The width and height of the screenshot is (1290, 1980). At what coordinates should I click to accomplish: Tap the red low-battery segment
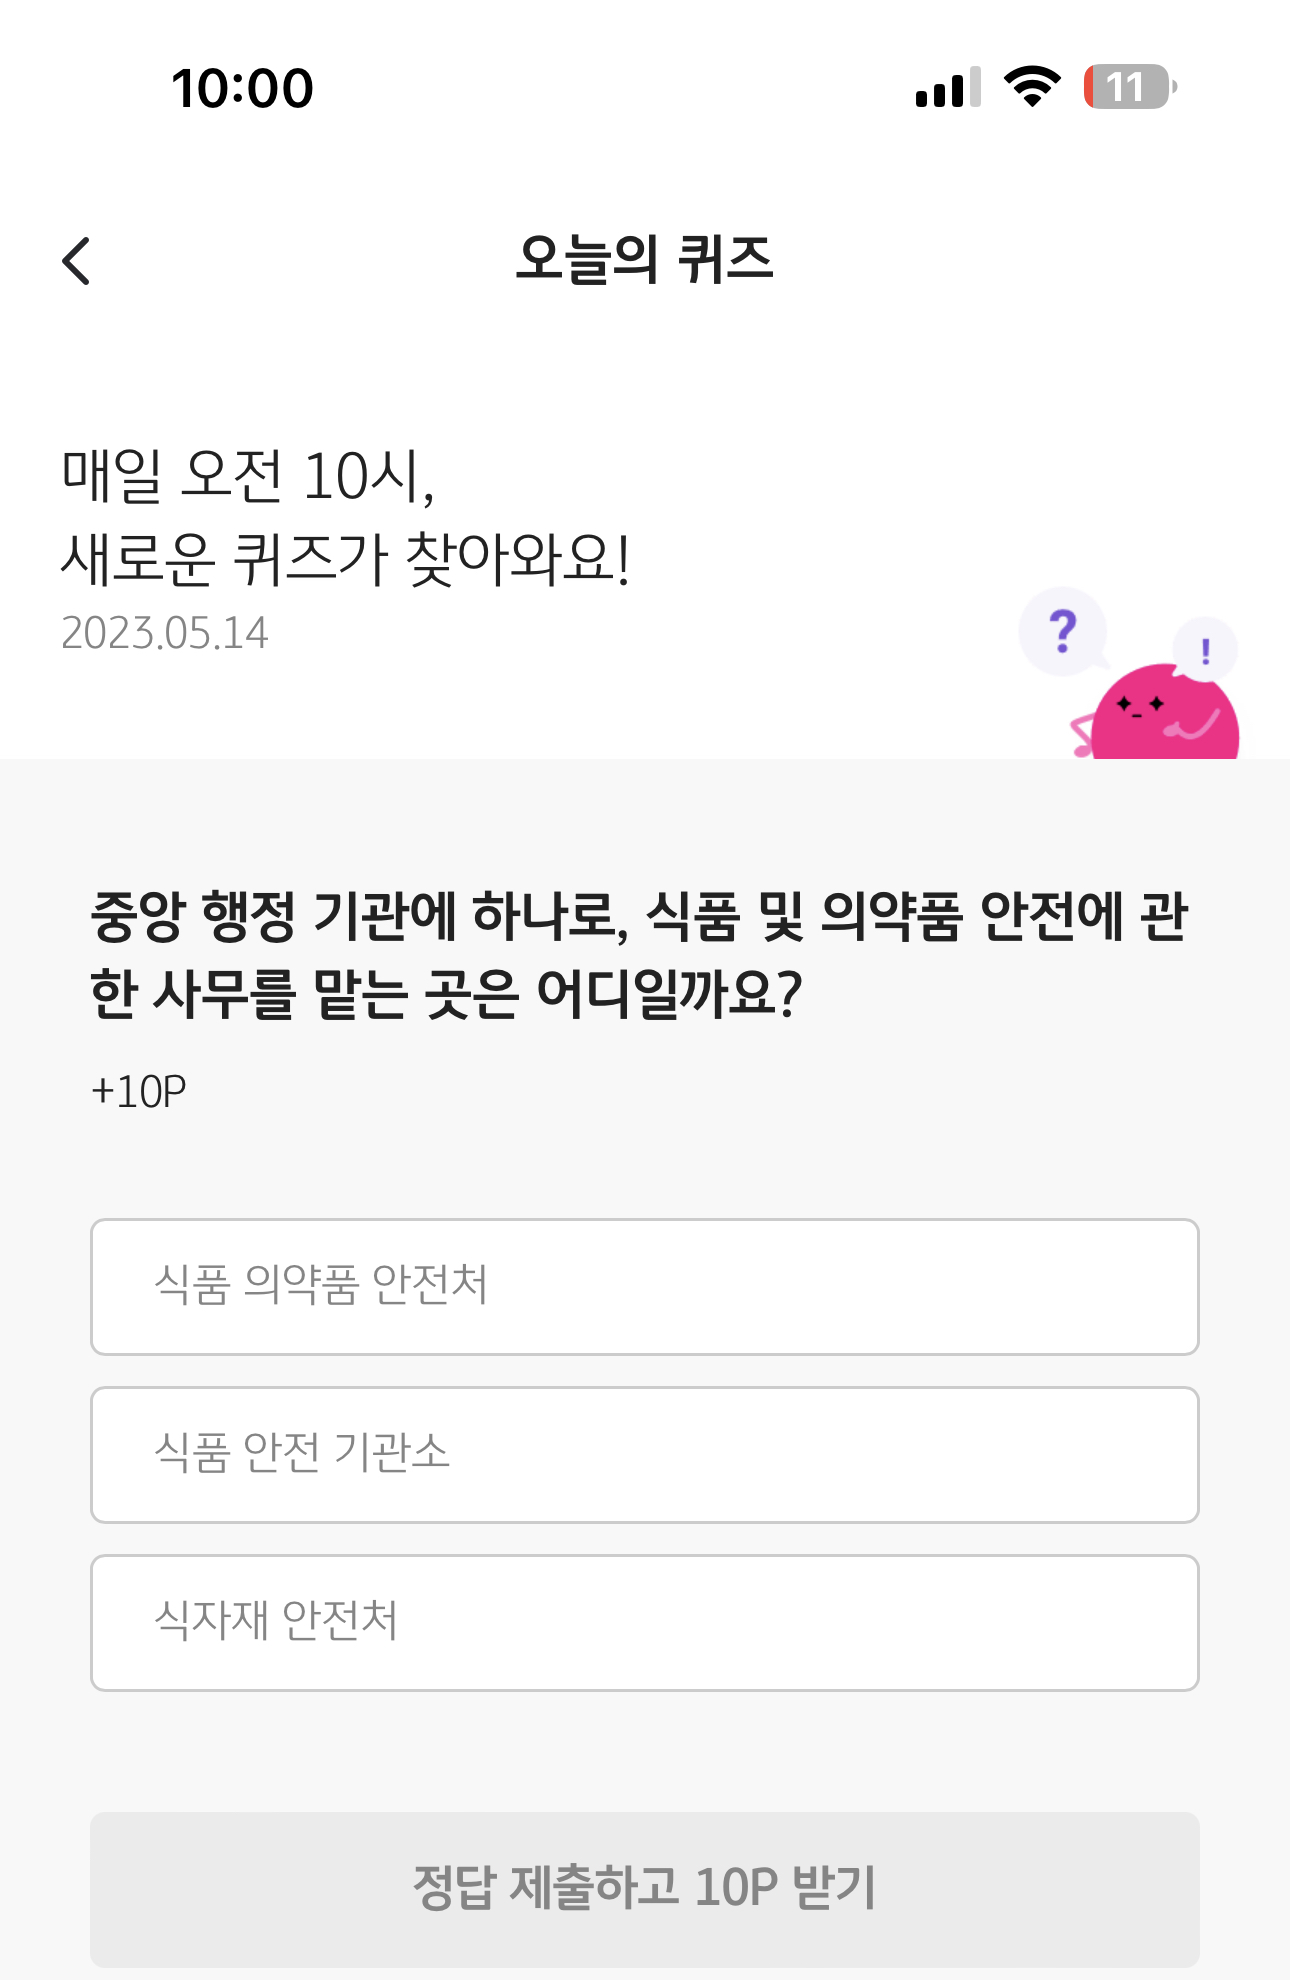click(x=1090, y=87)
